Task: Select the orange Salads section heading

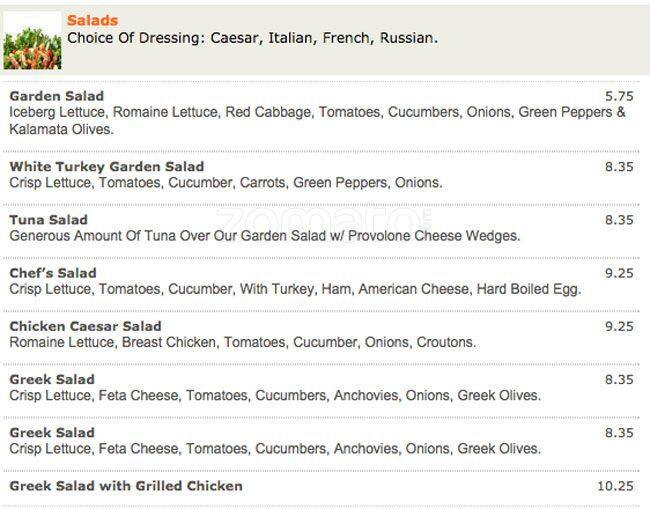Action: [x=92, y=20]
